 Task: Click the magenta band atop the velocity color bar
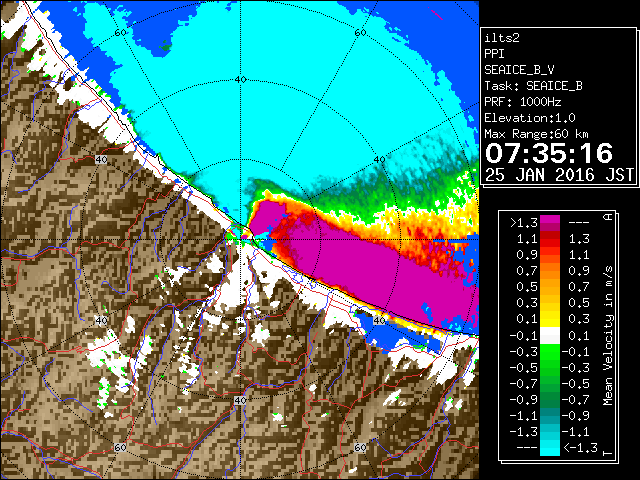pyautogui.click(x=550, y=223)
